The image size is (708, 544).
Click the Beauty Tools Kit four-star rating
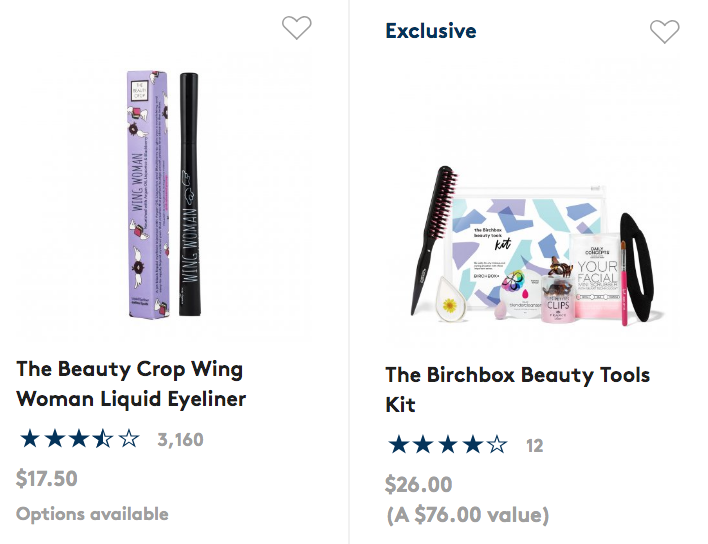point(447,445)
